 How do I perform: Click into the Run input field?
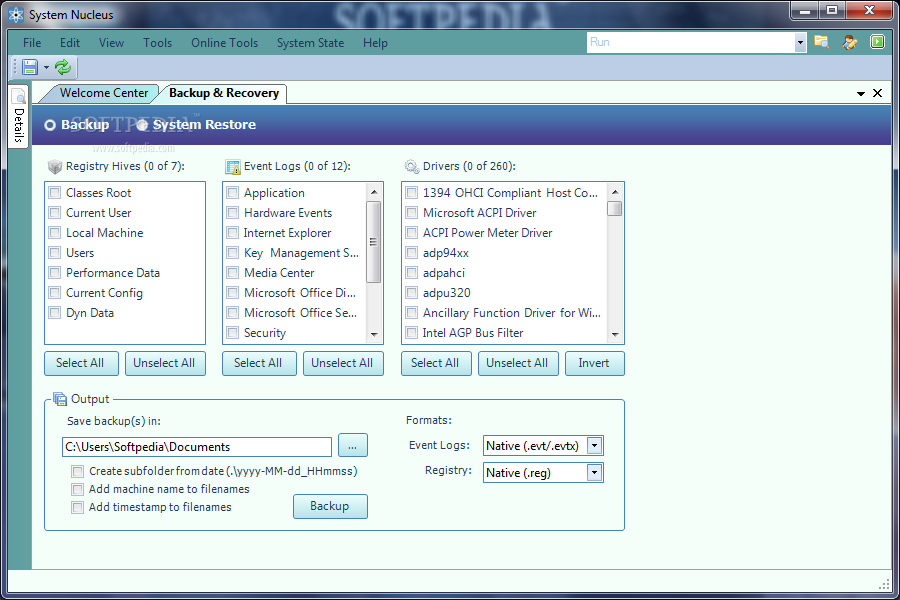point(690,42)
